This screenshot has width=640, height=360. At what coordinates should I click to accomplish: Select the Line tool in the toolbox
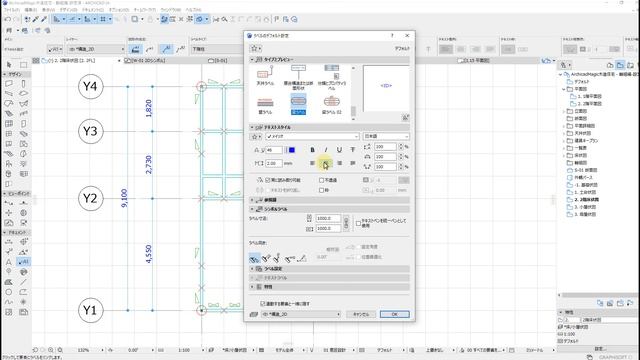tap(24, 282)
